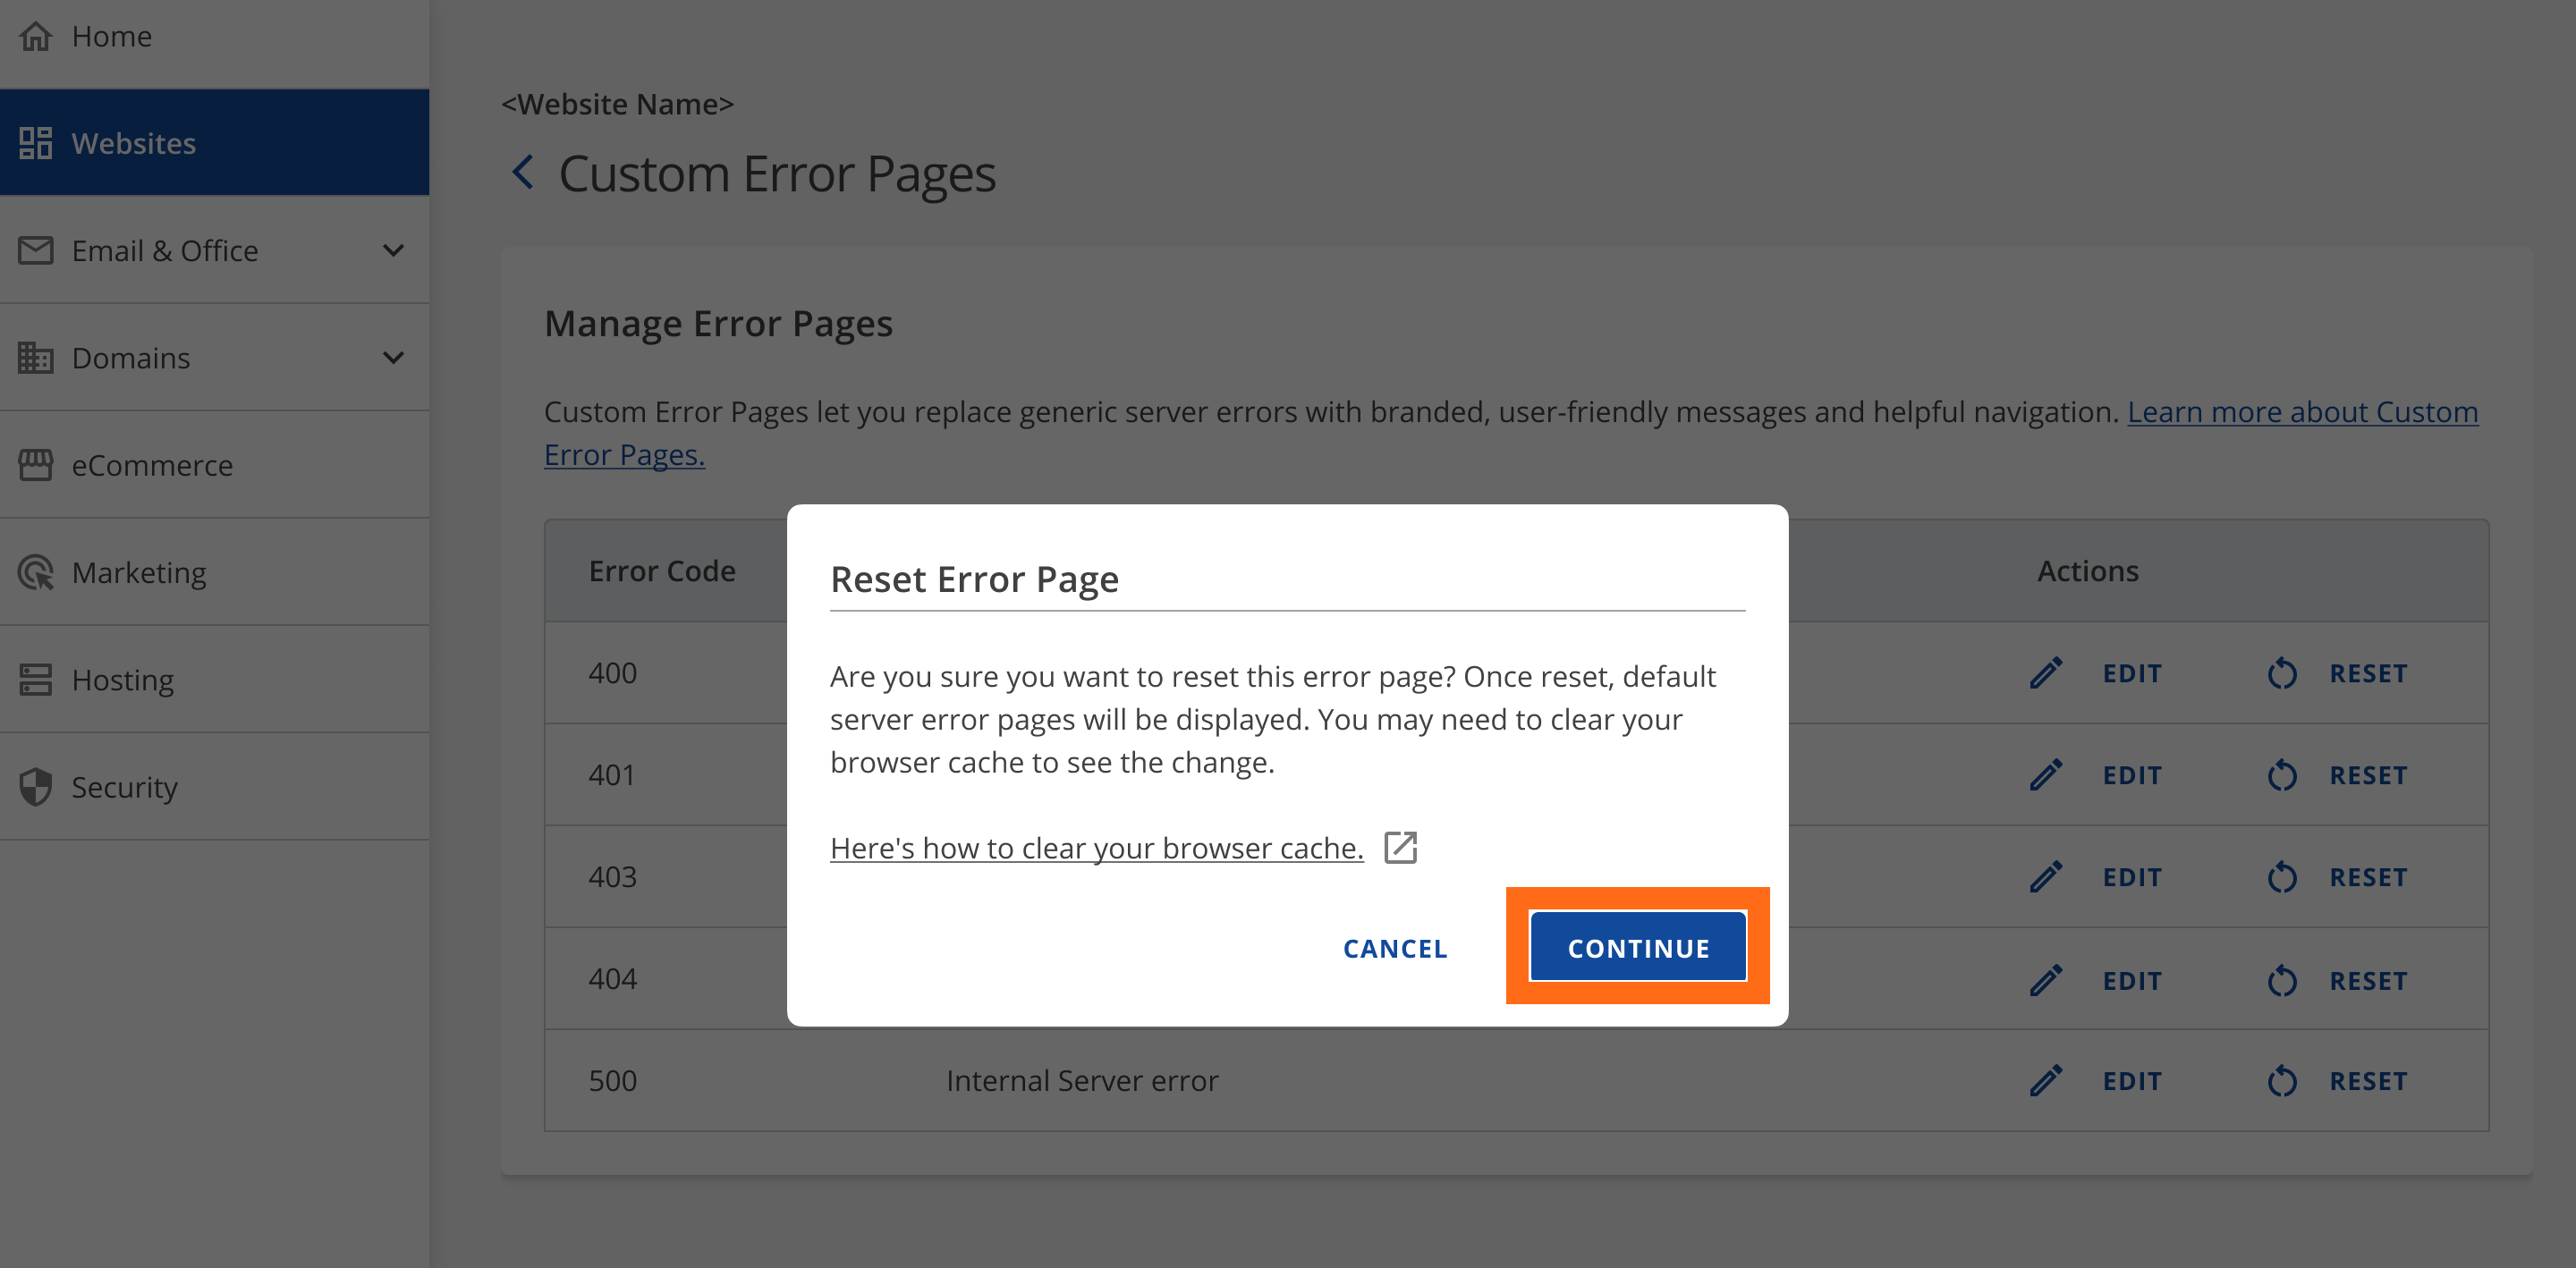The height and width of the screenshot is (1268, 2576).
Task: Click the Security shield icon
Action: (36, 787)
